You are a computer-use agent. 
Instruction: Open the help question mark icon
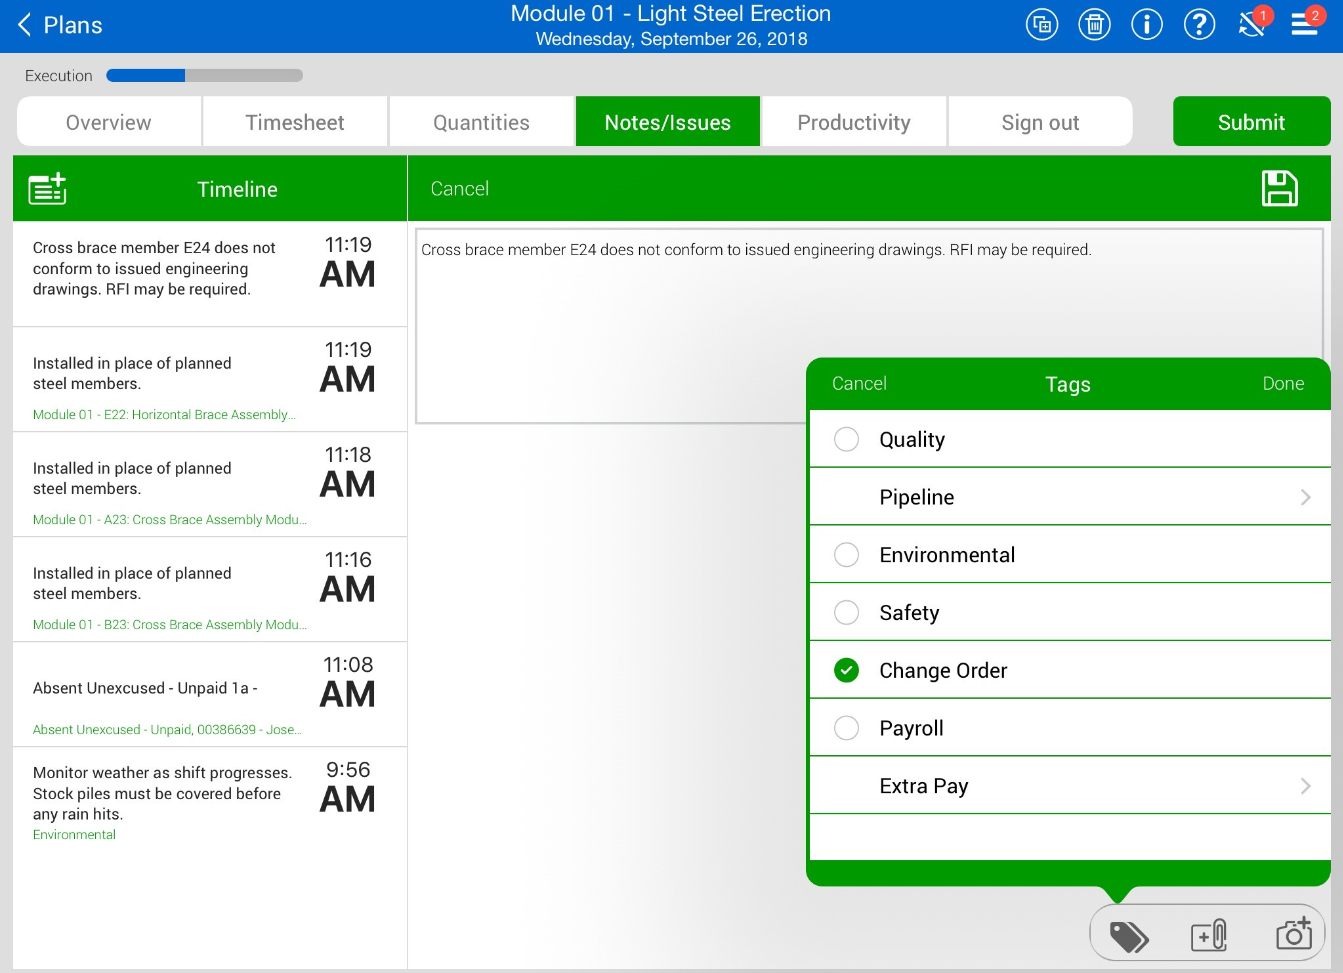(x=1199, y=25)
